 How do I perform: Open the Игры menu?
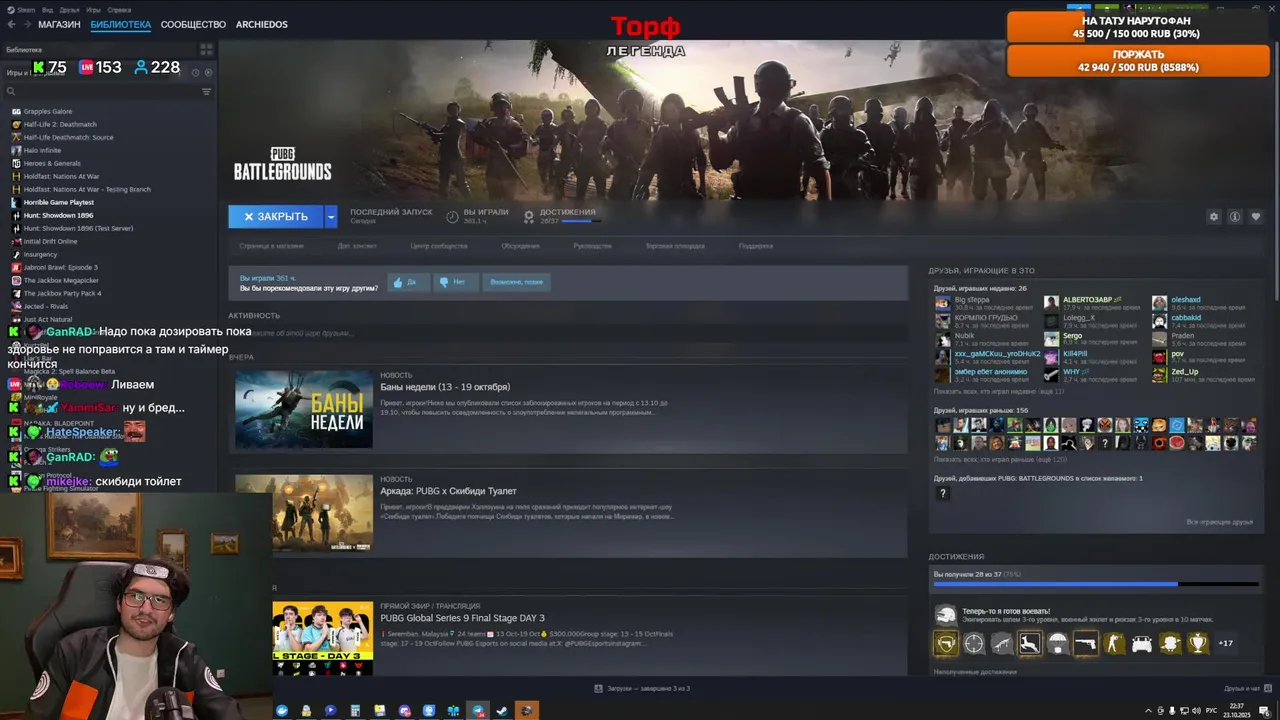coord(93,9)
